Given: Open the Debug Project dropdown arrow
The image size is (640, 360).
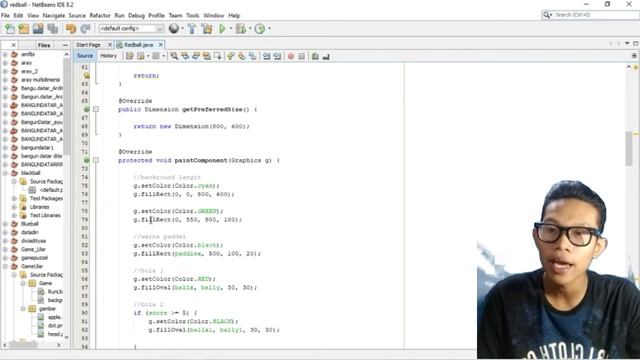Looking at the screenshot, I should click(x=250, y=29).
